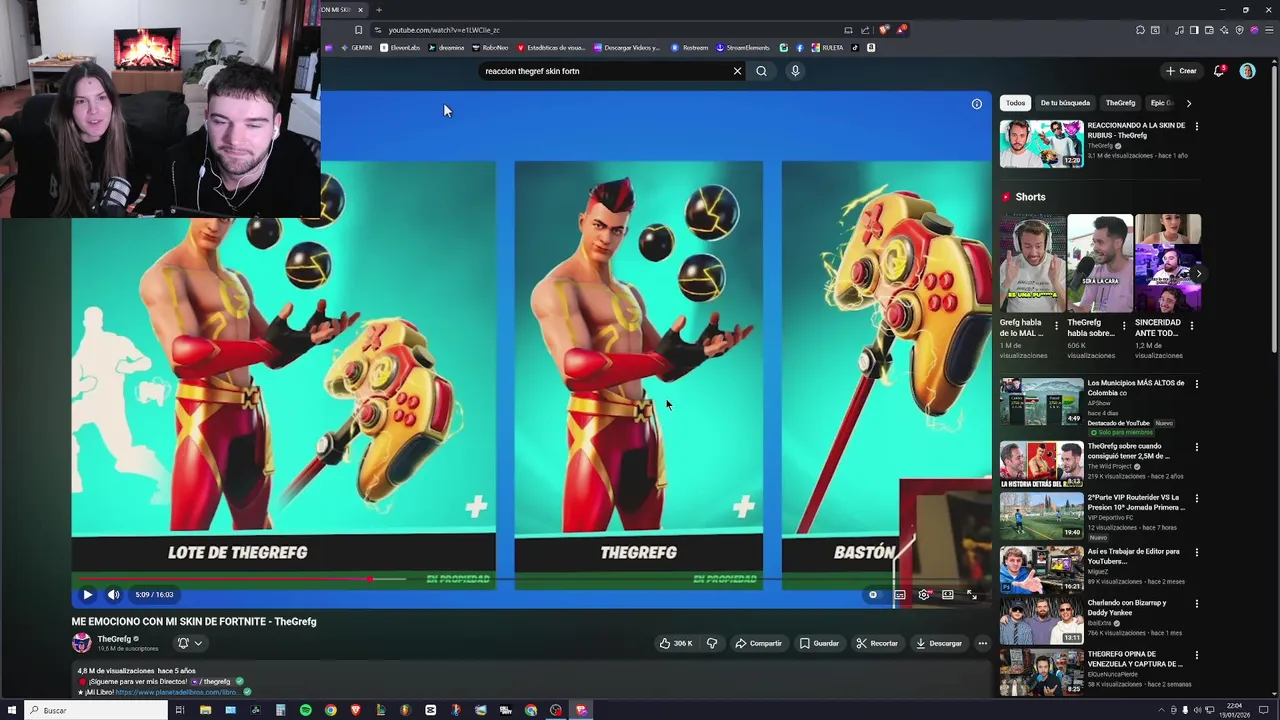1280x720 pixels.
Task: Open Los Municipios MÁS ALTOS de Colombia video
Action: pos(1041,402)
